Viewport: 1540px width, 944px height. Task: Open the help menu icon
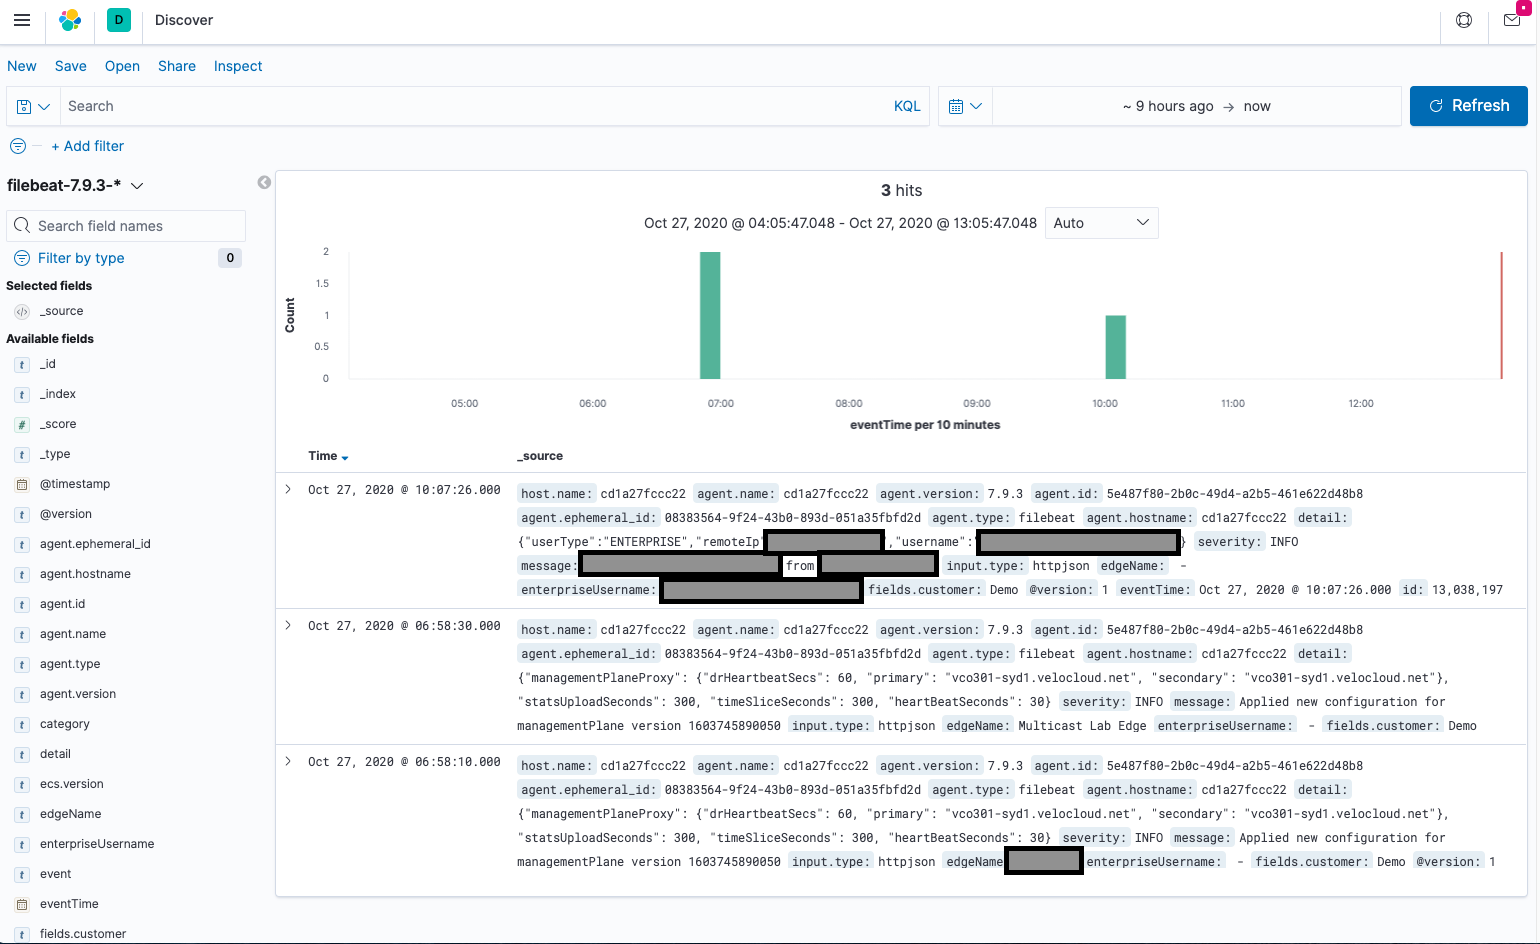pyautogui.click(x=1464, y=20)
